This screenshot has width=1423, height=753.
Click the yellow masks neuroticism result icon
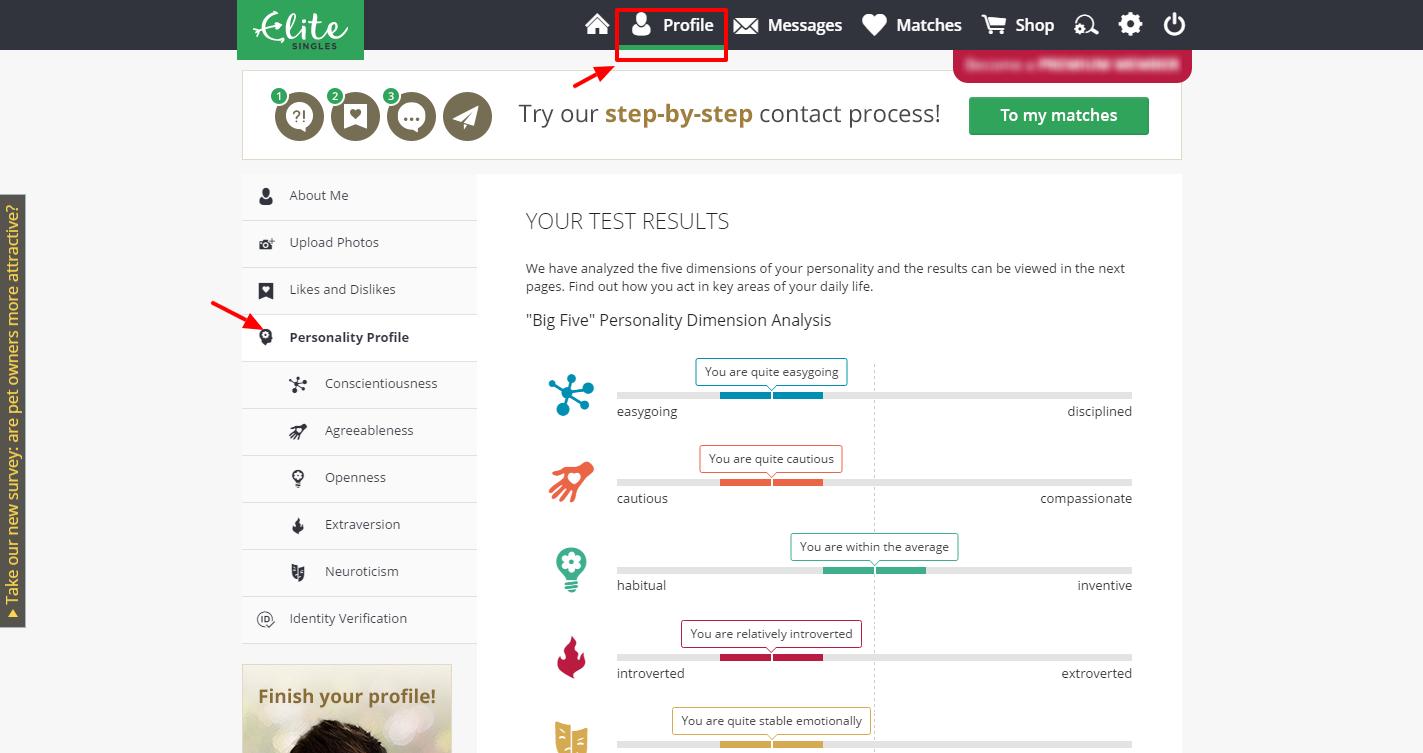pyautogui.click(x=571, y=738)
